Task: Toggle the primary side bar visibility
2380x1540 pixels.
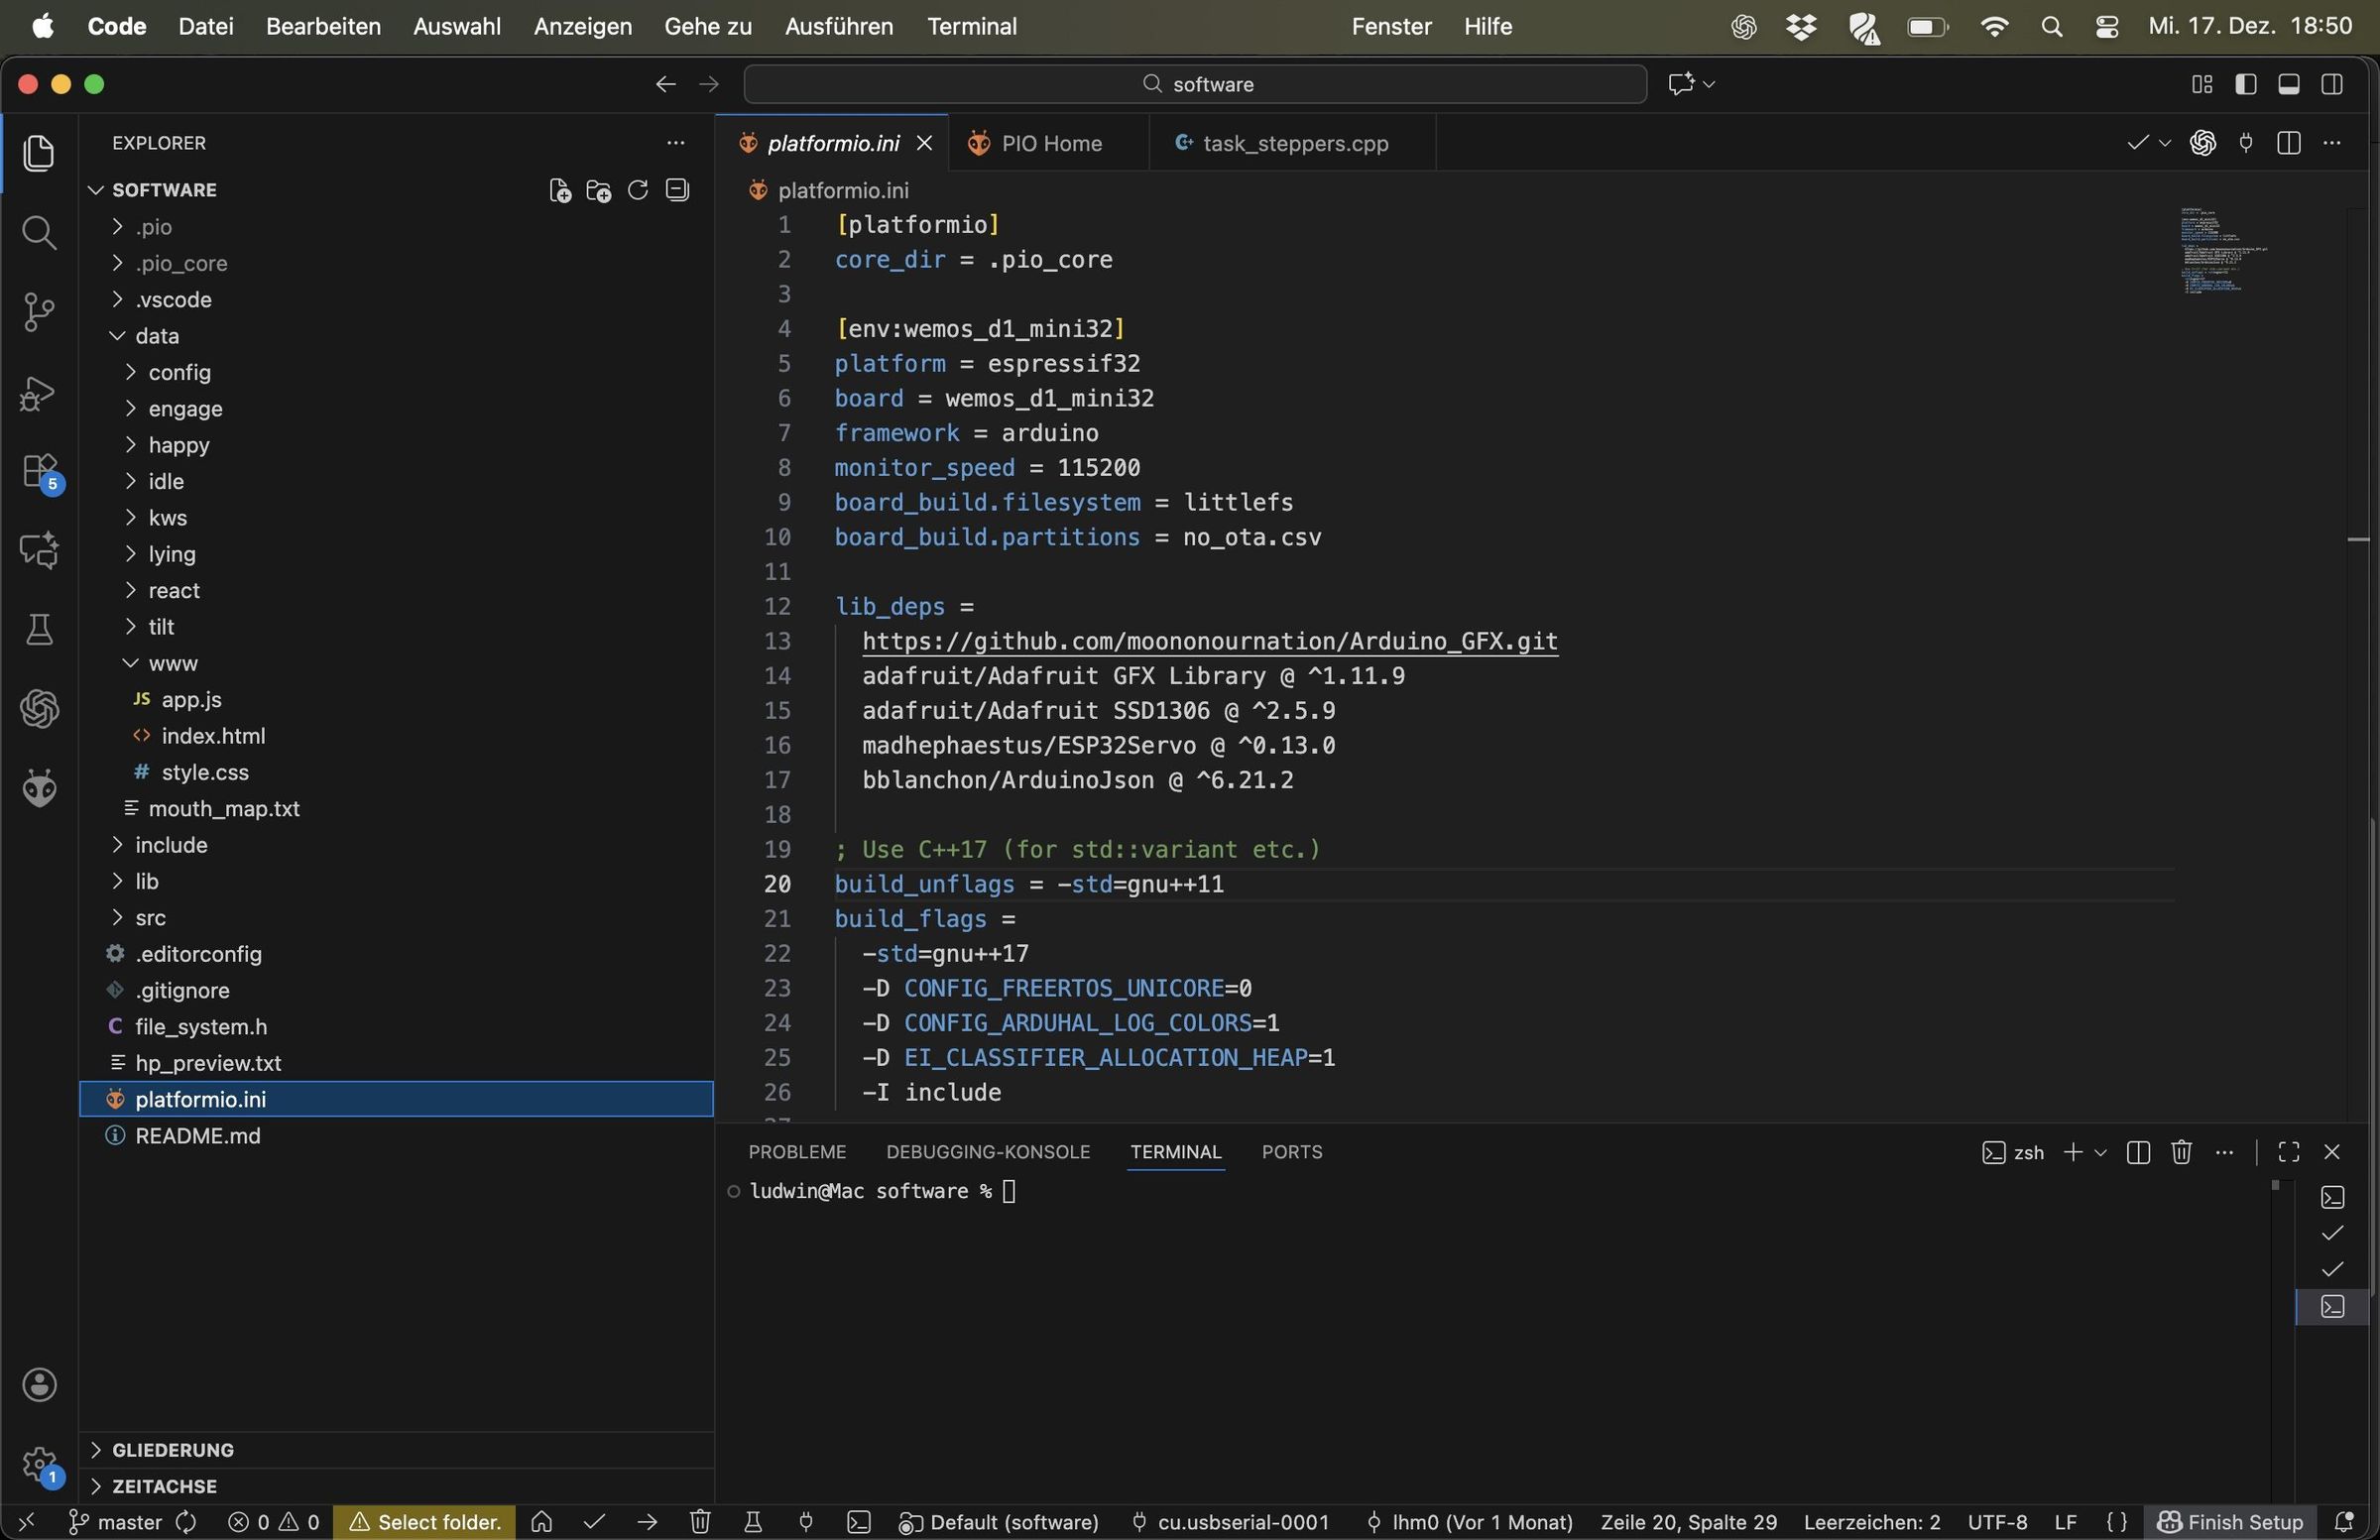Action: (2245, 84)
